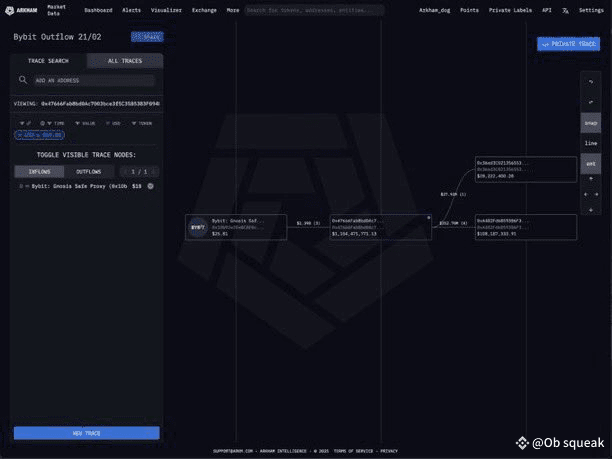Open the Value filter dropdown
Viewport: 612px width, 459px height.
85,123
